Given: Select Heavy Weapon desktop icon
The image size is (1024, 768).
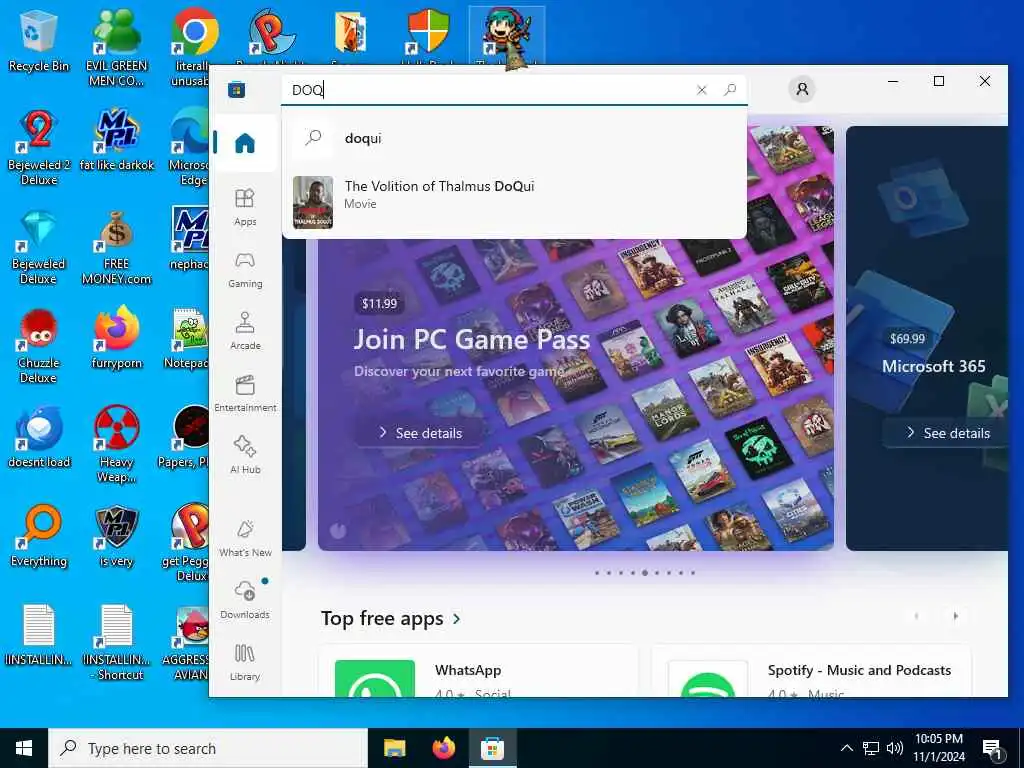Looking at the screenshot, I should click(116, 445).
